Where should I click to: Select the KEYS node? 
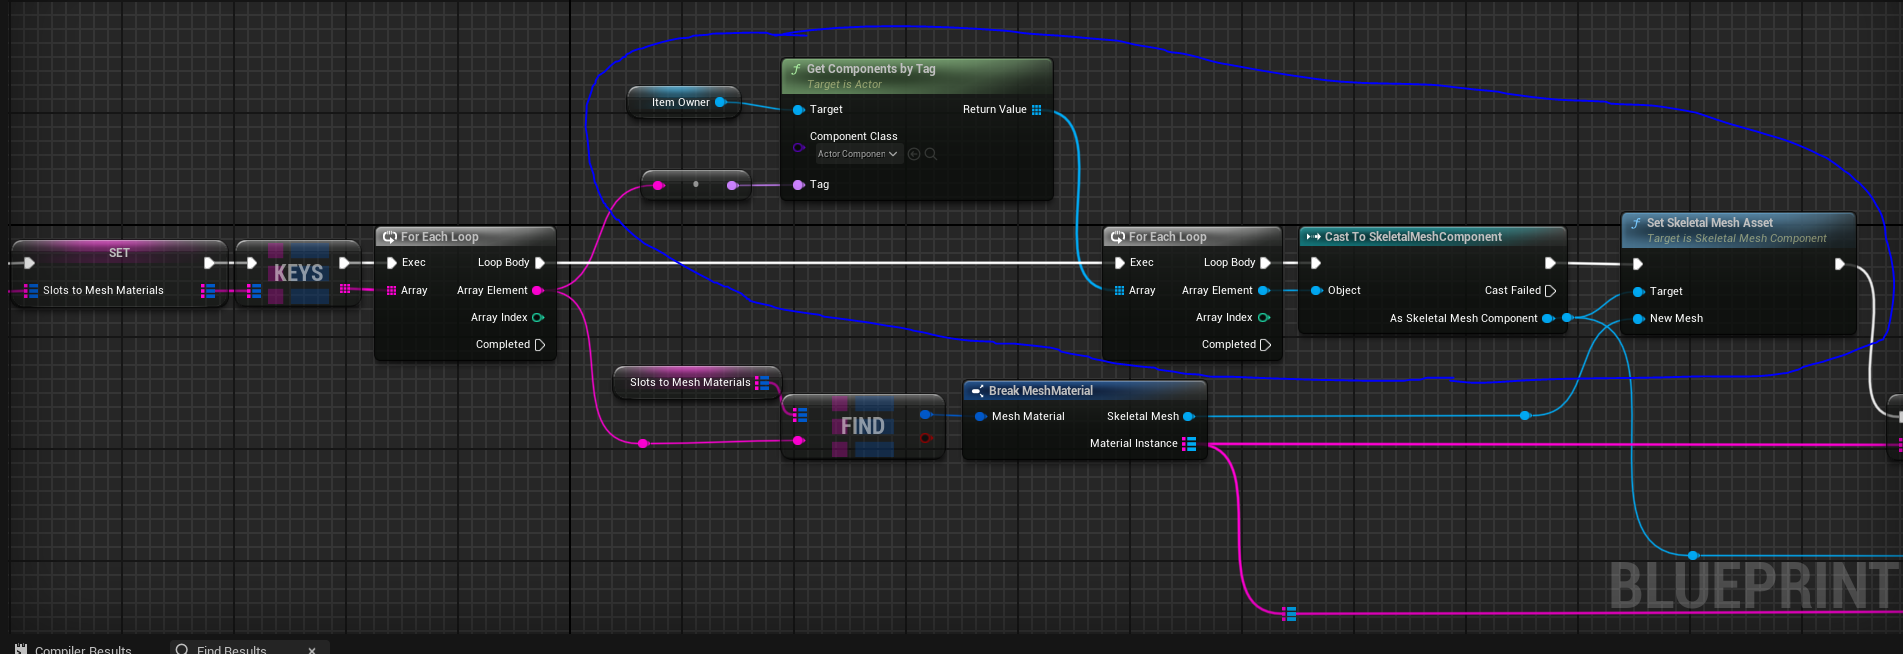tap(298, 273)
